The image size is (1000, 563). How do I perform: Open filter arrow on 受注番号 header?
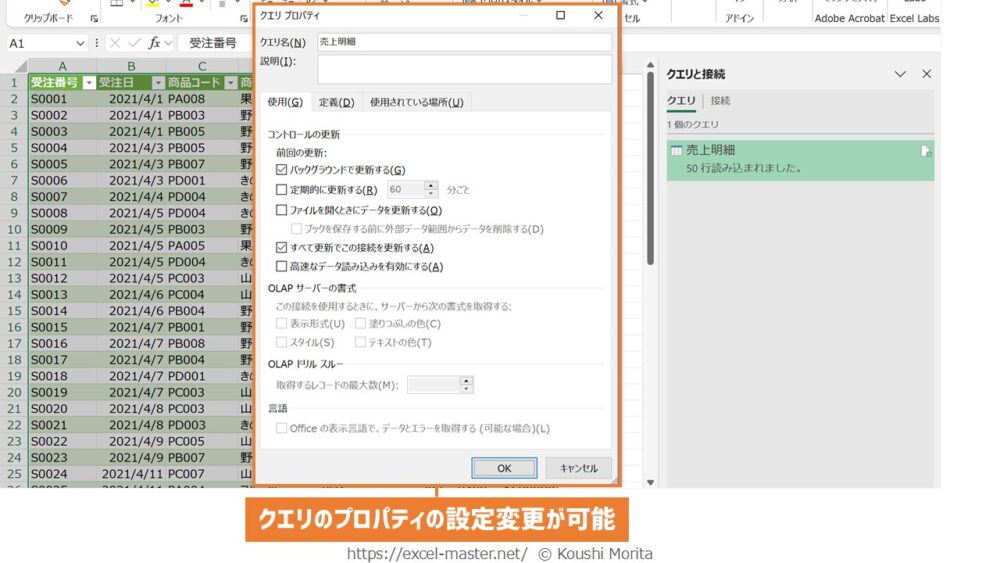click(89, 83)
